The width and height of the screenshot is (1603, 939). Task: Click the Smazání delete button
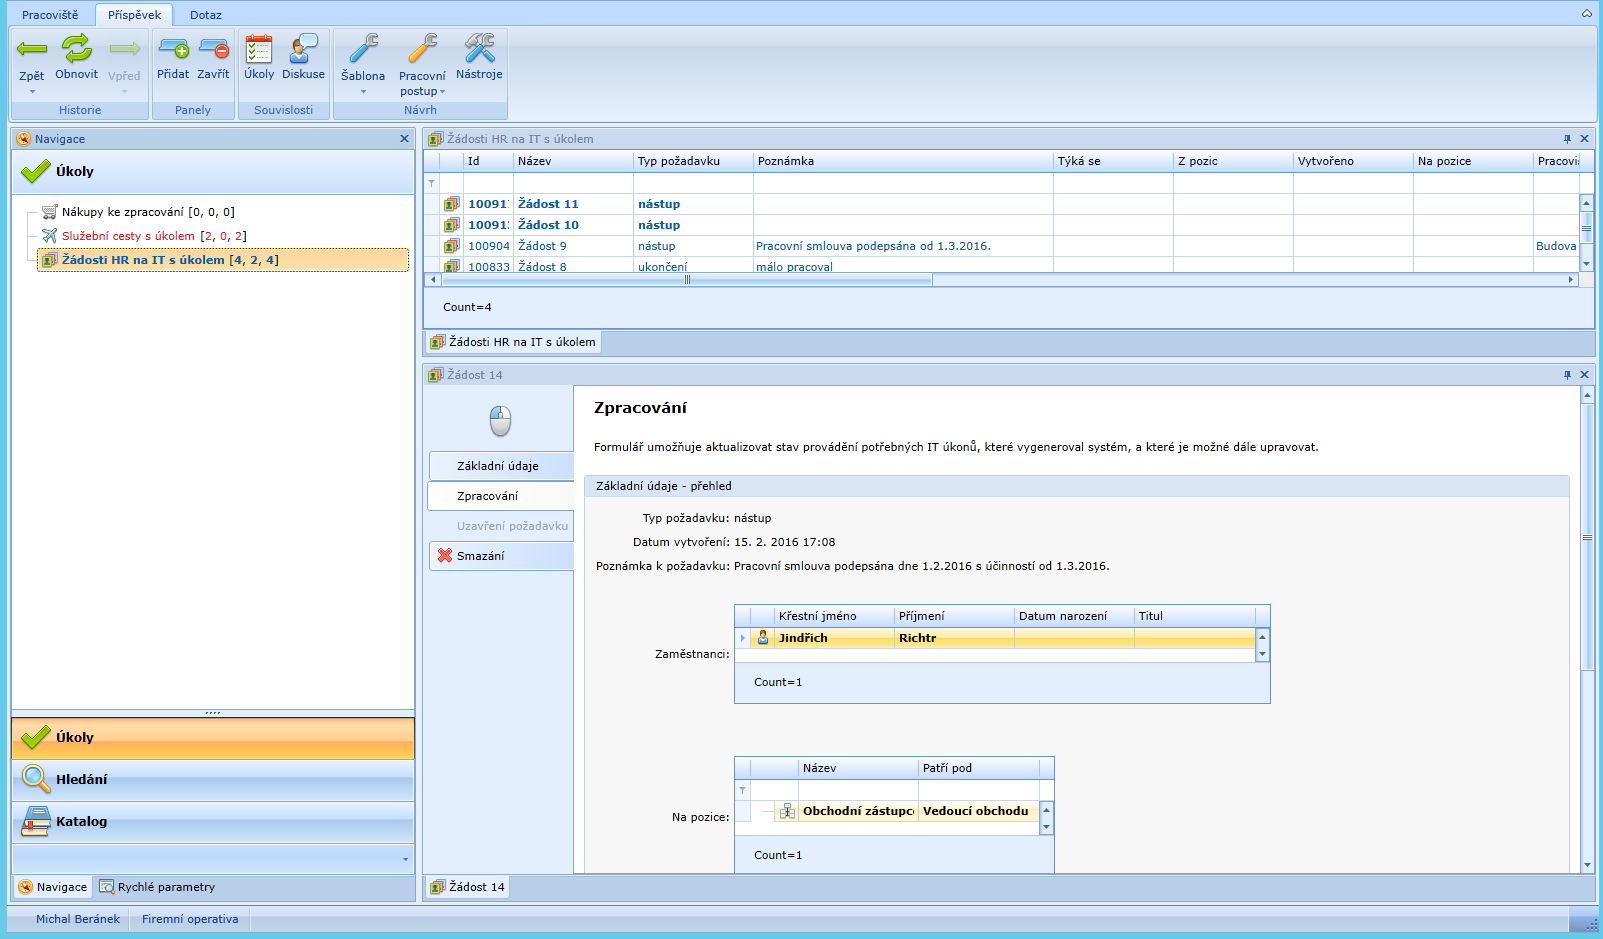click(480, 556)
